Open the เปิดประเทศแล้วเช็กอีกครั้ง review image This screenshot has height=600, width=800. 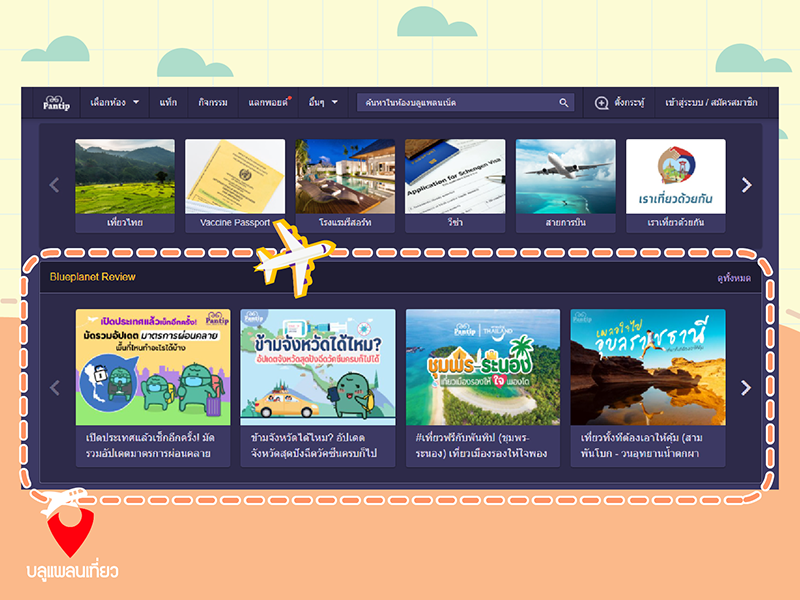153,367
